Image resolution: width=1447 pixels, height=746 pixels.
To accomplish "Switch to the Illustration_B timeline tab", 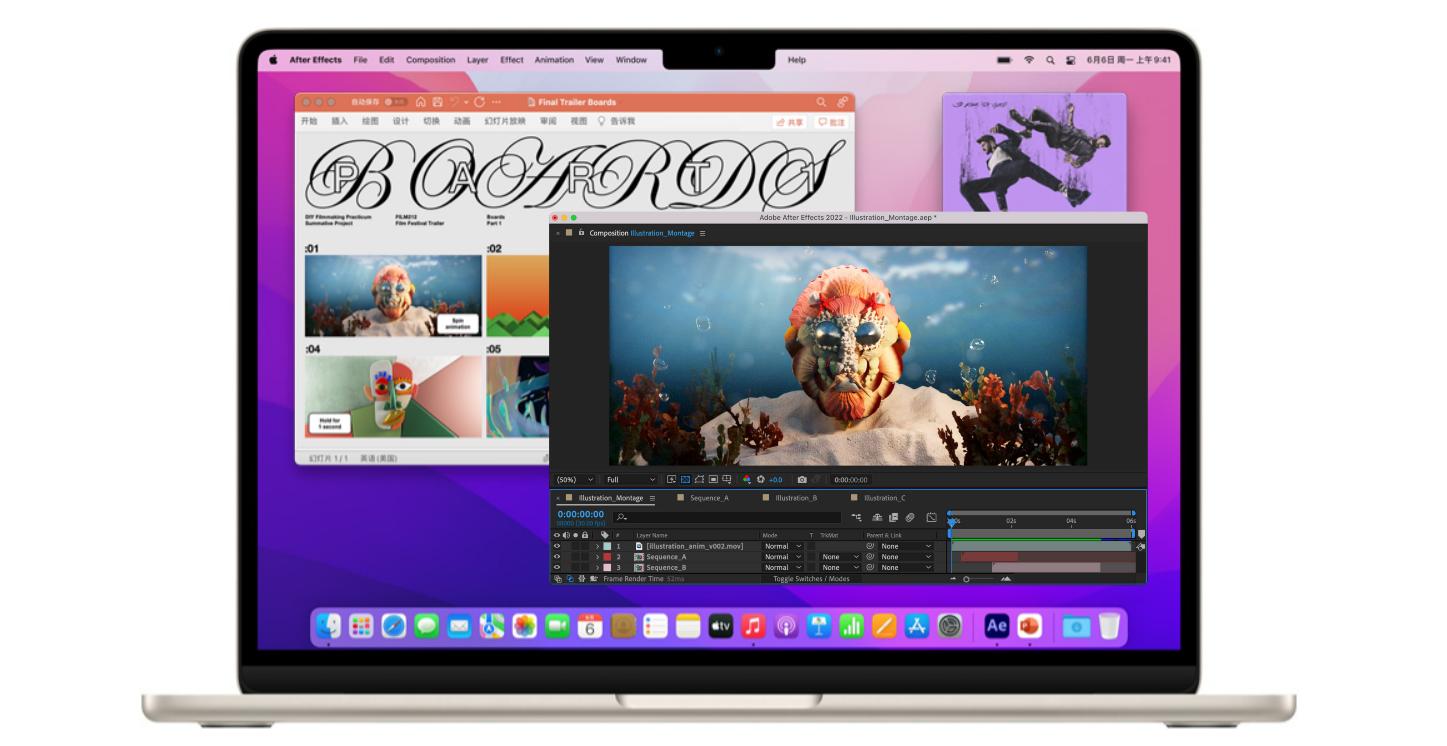I will pos(795,497).
